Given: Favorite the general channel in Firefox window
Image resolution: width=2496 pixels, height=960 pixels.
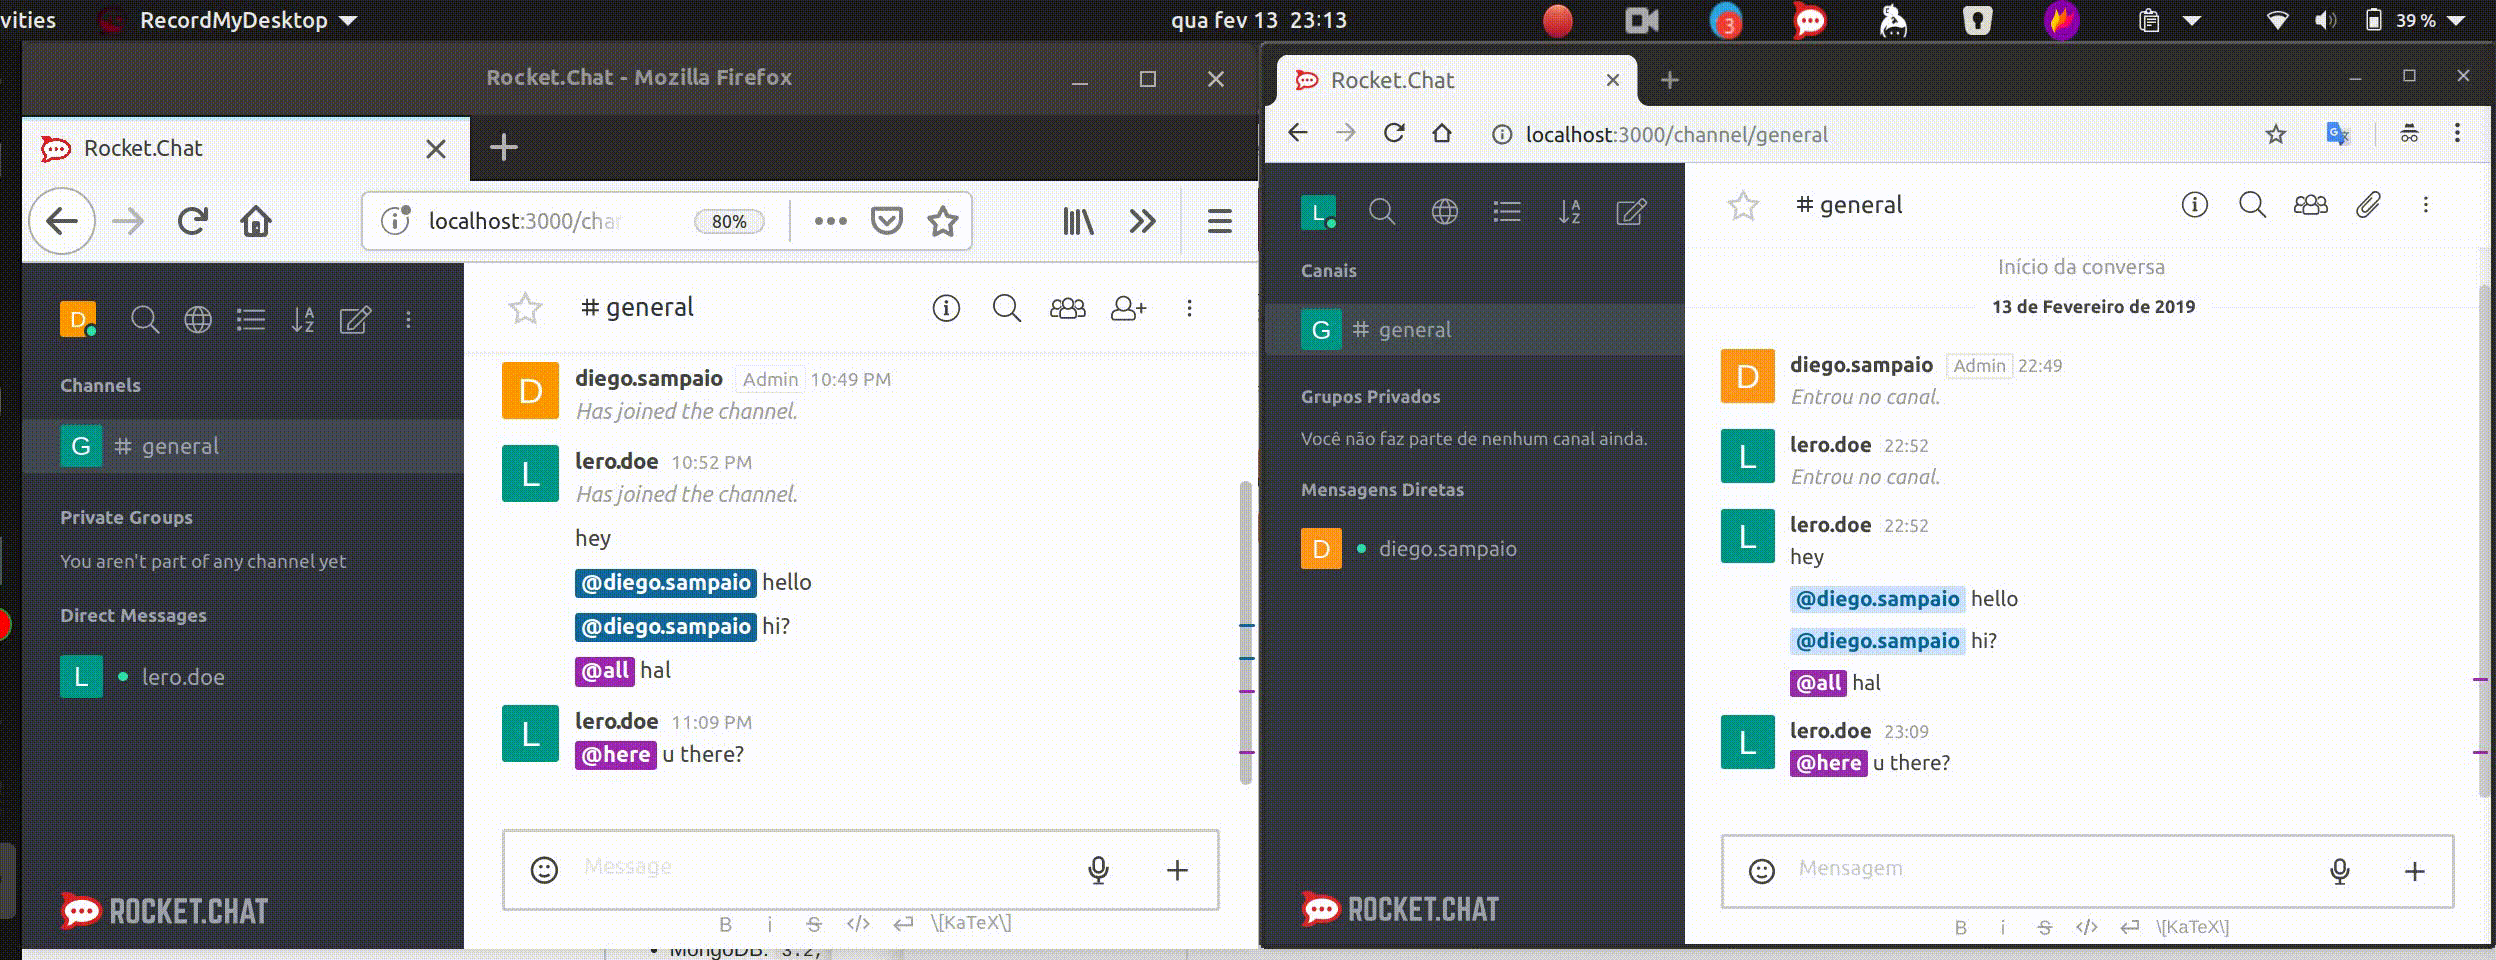Looking at the screenshot, I should (x=525, y=308).
